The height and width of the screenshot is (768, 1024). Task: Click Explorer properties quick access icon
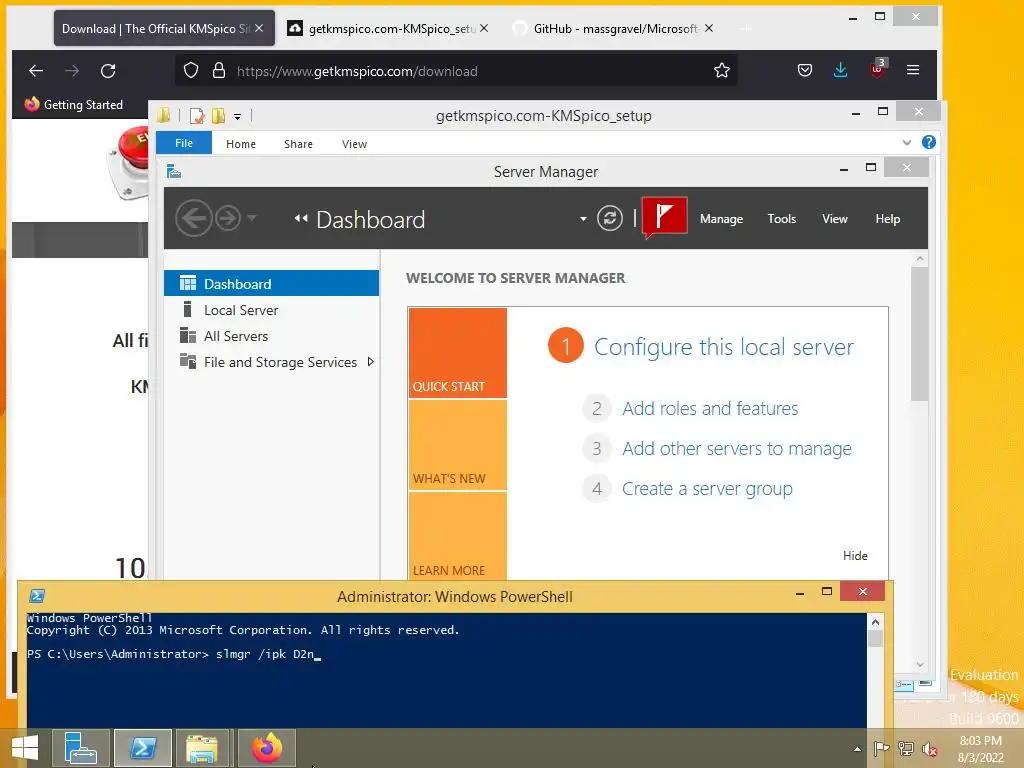click(x=197, y=116)
